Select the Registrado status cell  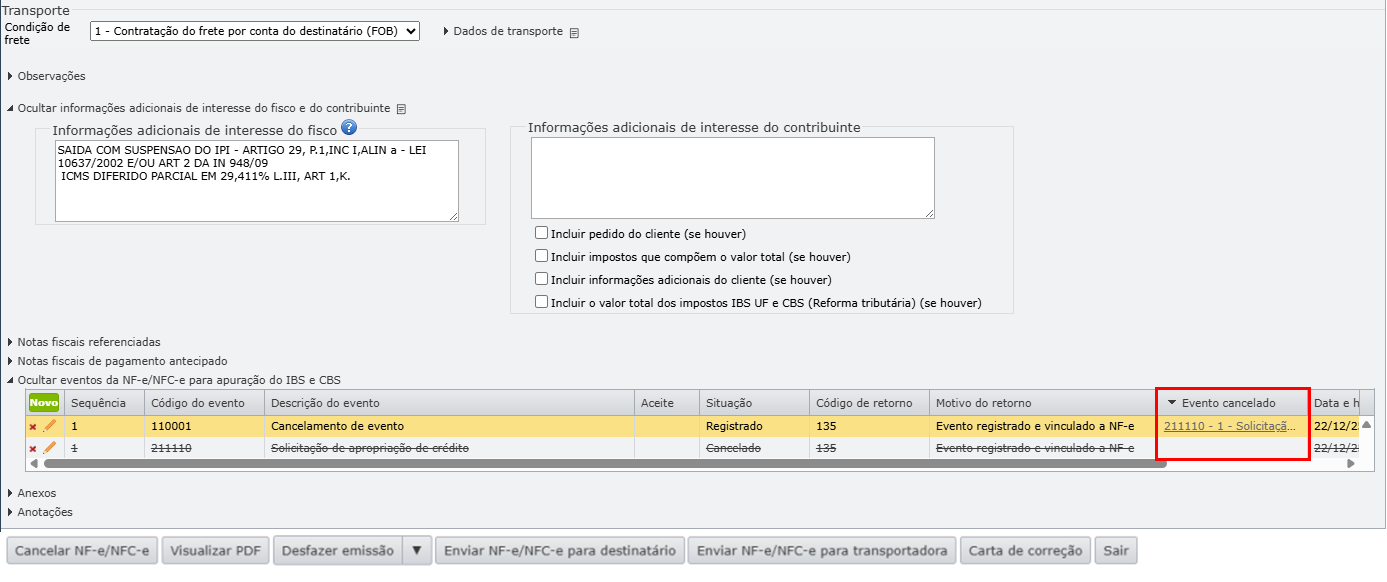[754, 426]
